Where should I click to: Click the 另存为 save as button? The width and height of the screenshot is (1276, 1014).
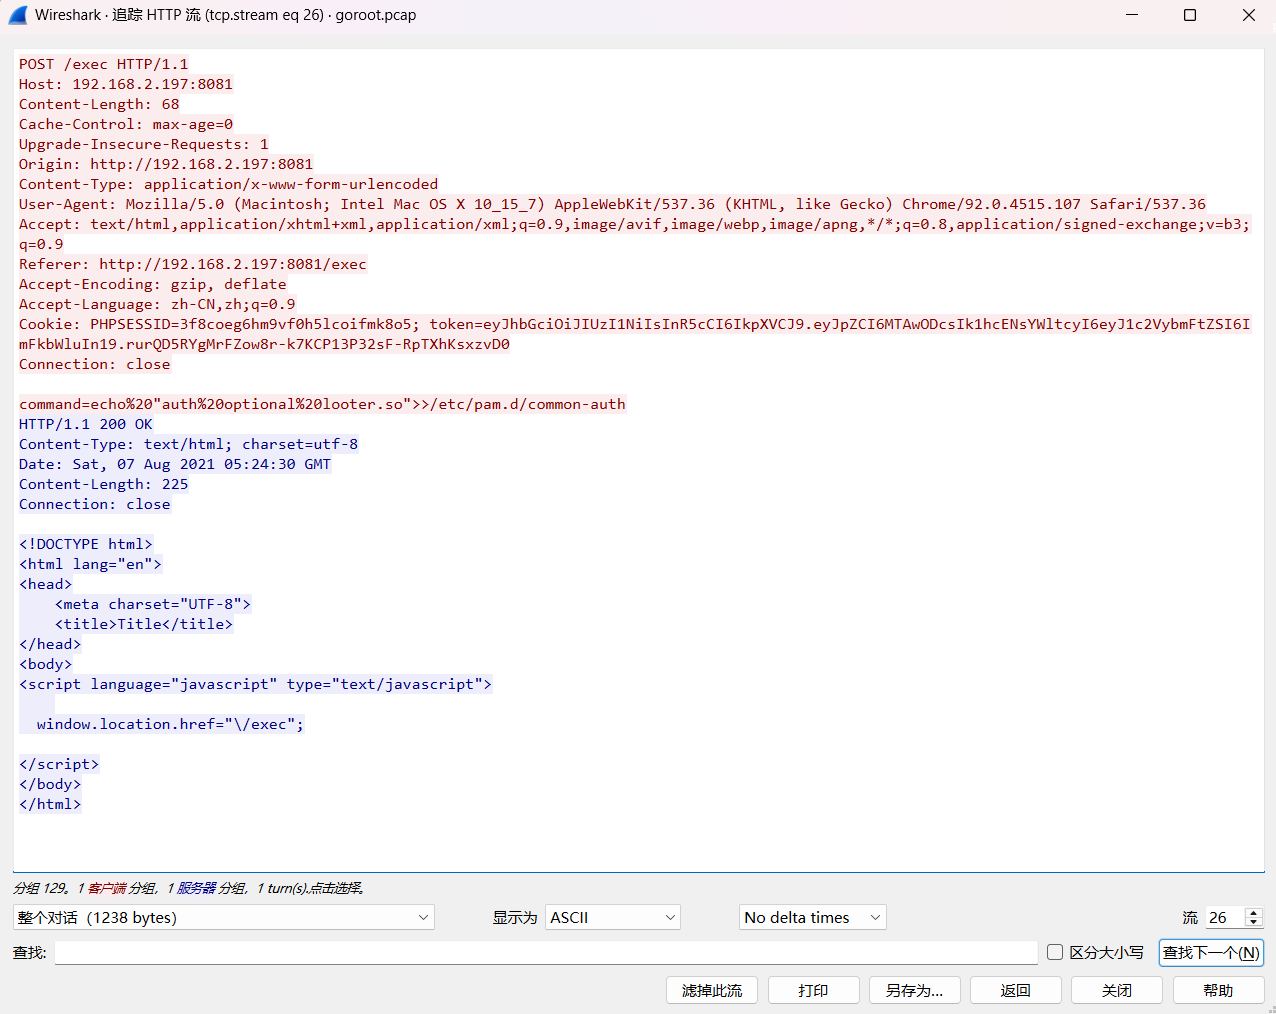(x=914, y=990)
